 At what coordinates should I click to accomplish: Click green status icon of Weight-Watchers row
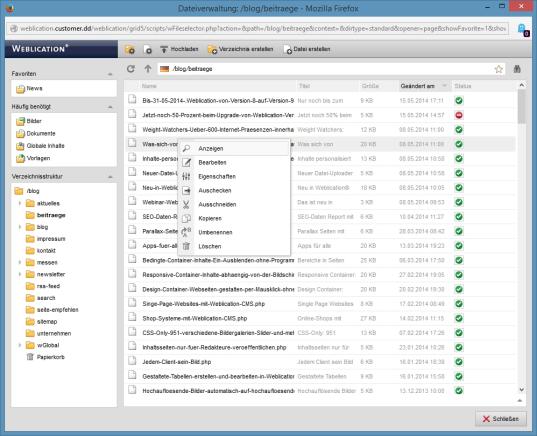459,130
